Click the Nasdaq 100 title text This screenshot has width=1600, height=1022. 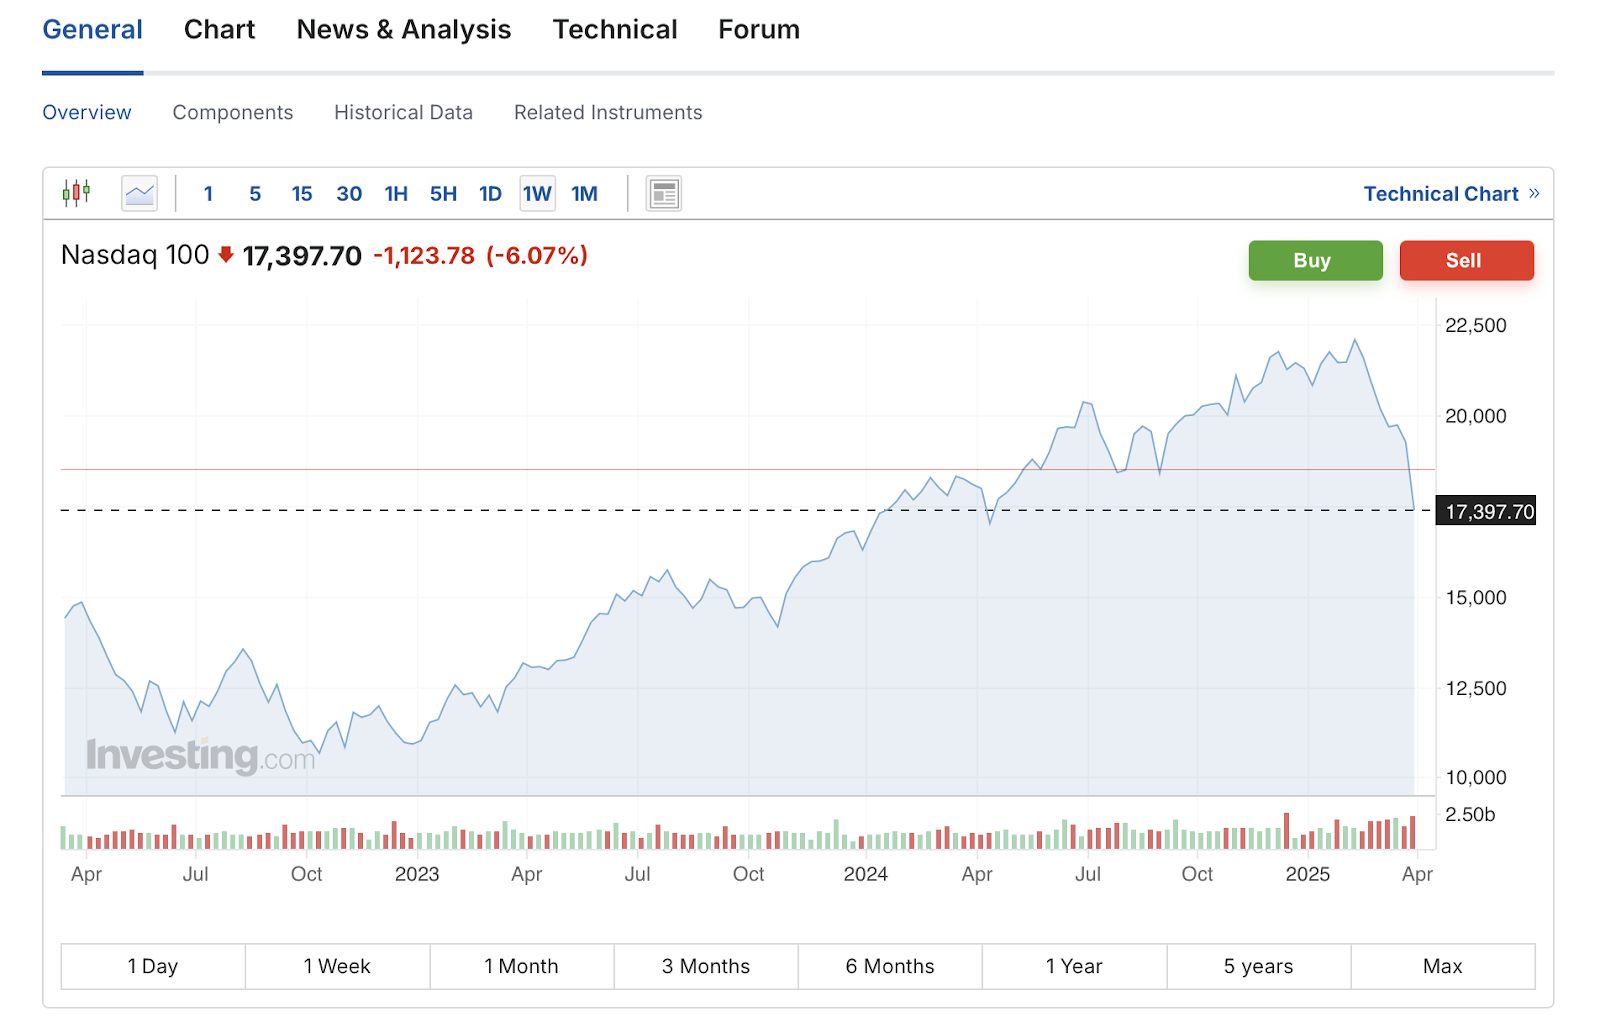pos(135,255)
